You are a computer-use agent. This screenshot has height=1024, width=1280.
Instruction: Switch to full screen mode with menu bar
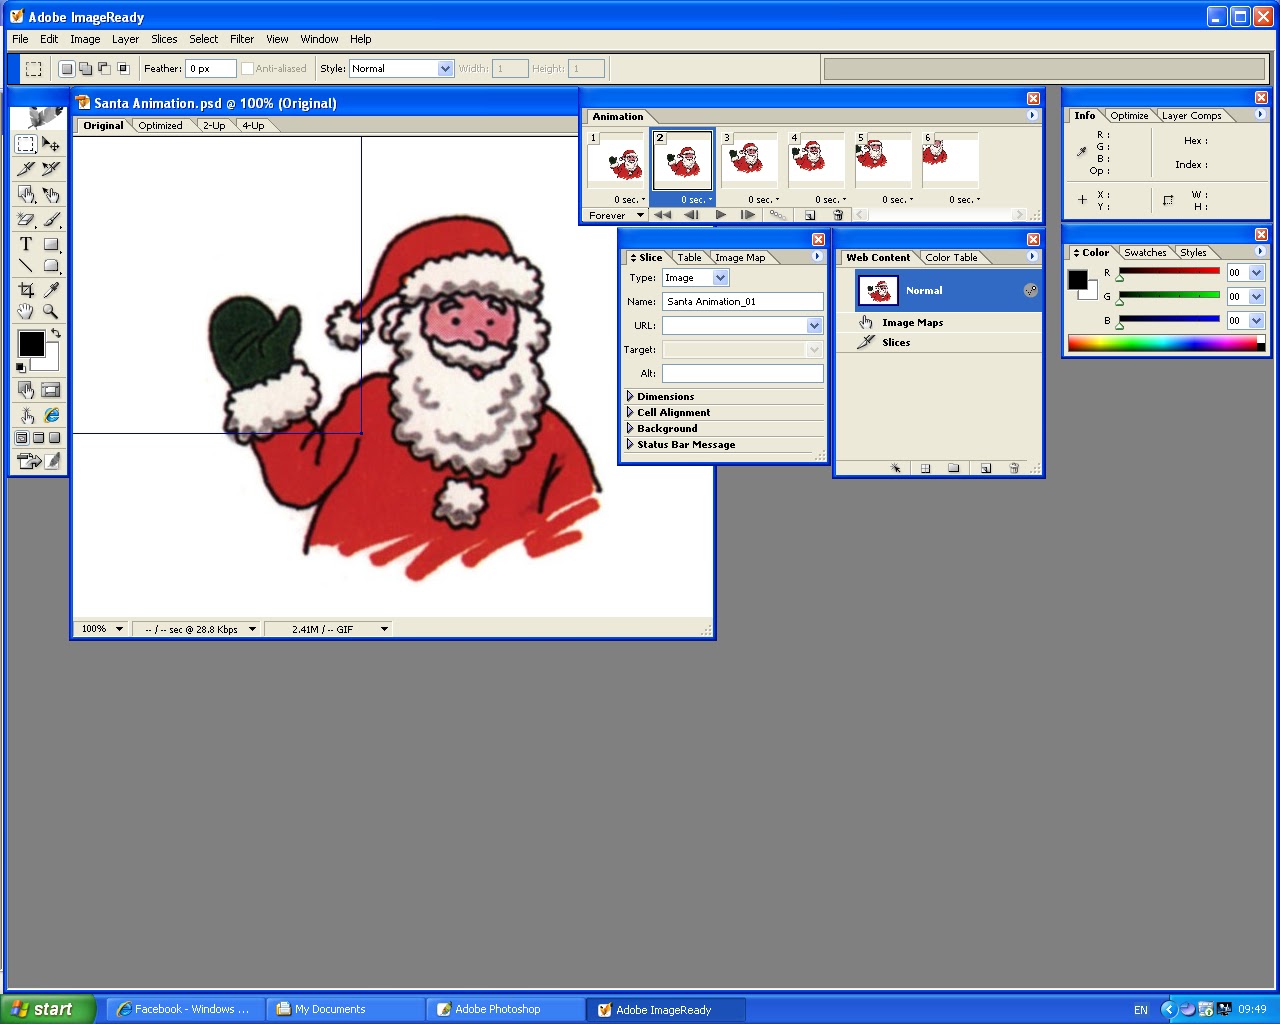pyautogui.click(x=38, y=438)
